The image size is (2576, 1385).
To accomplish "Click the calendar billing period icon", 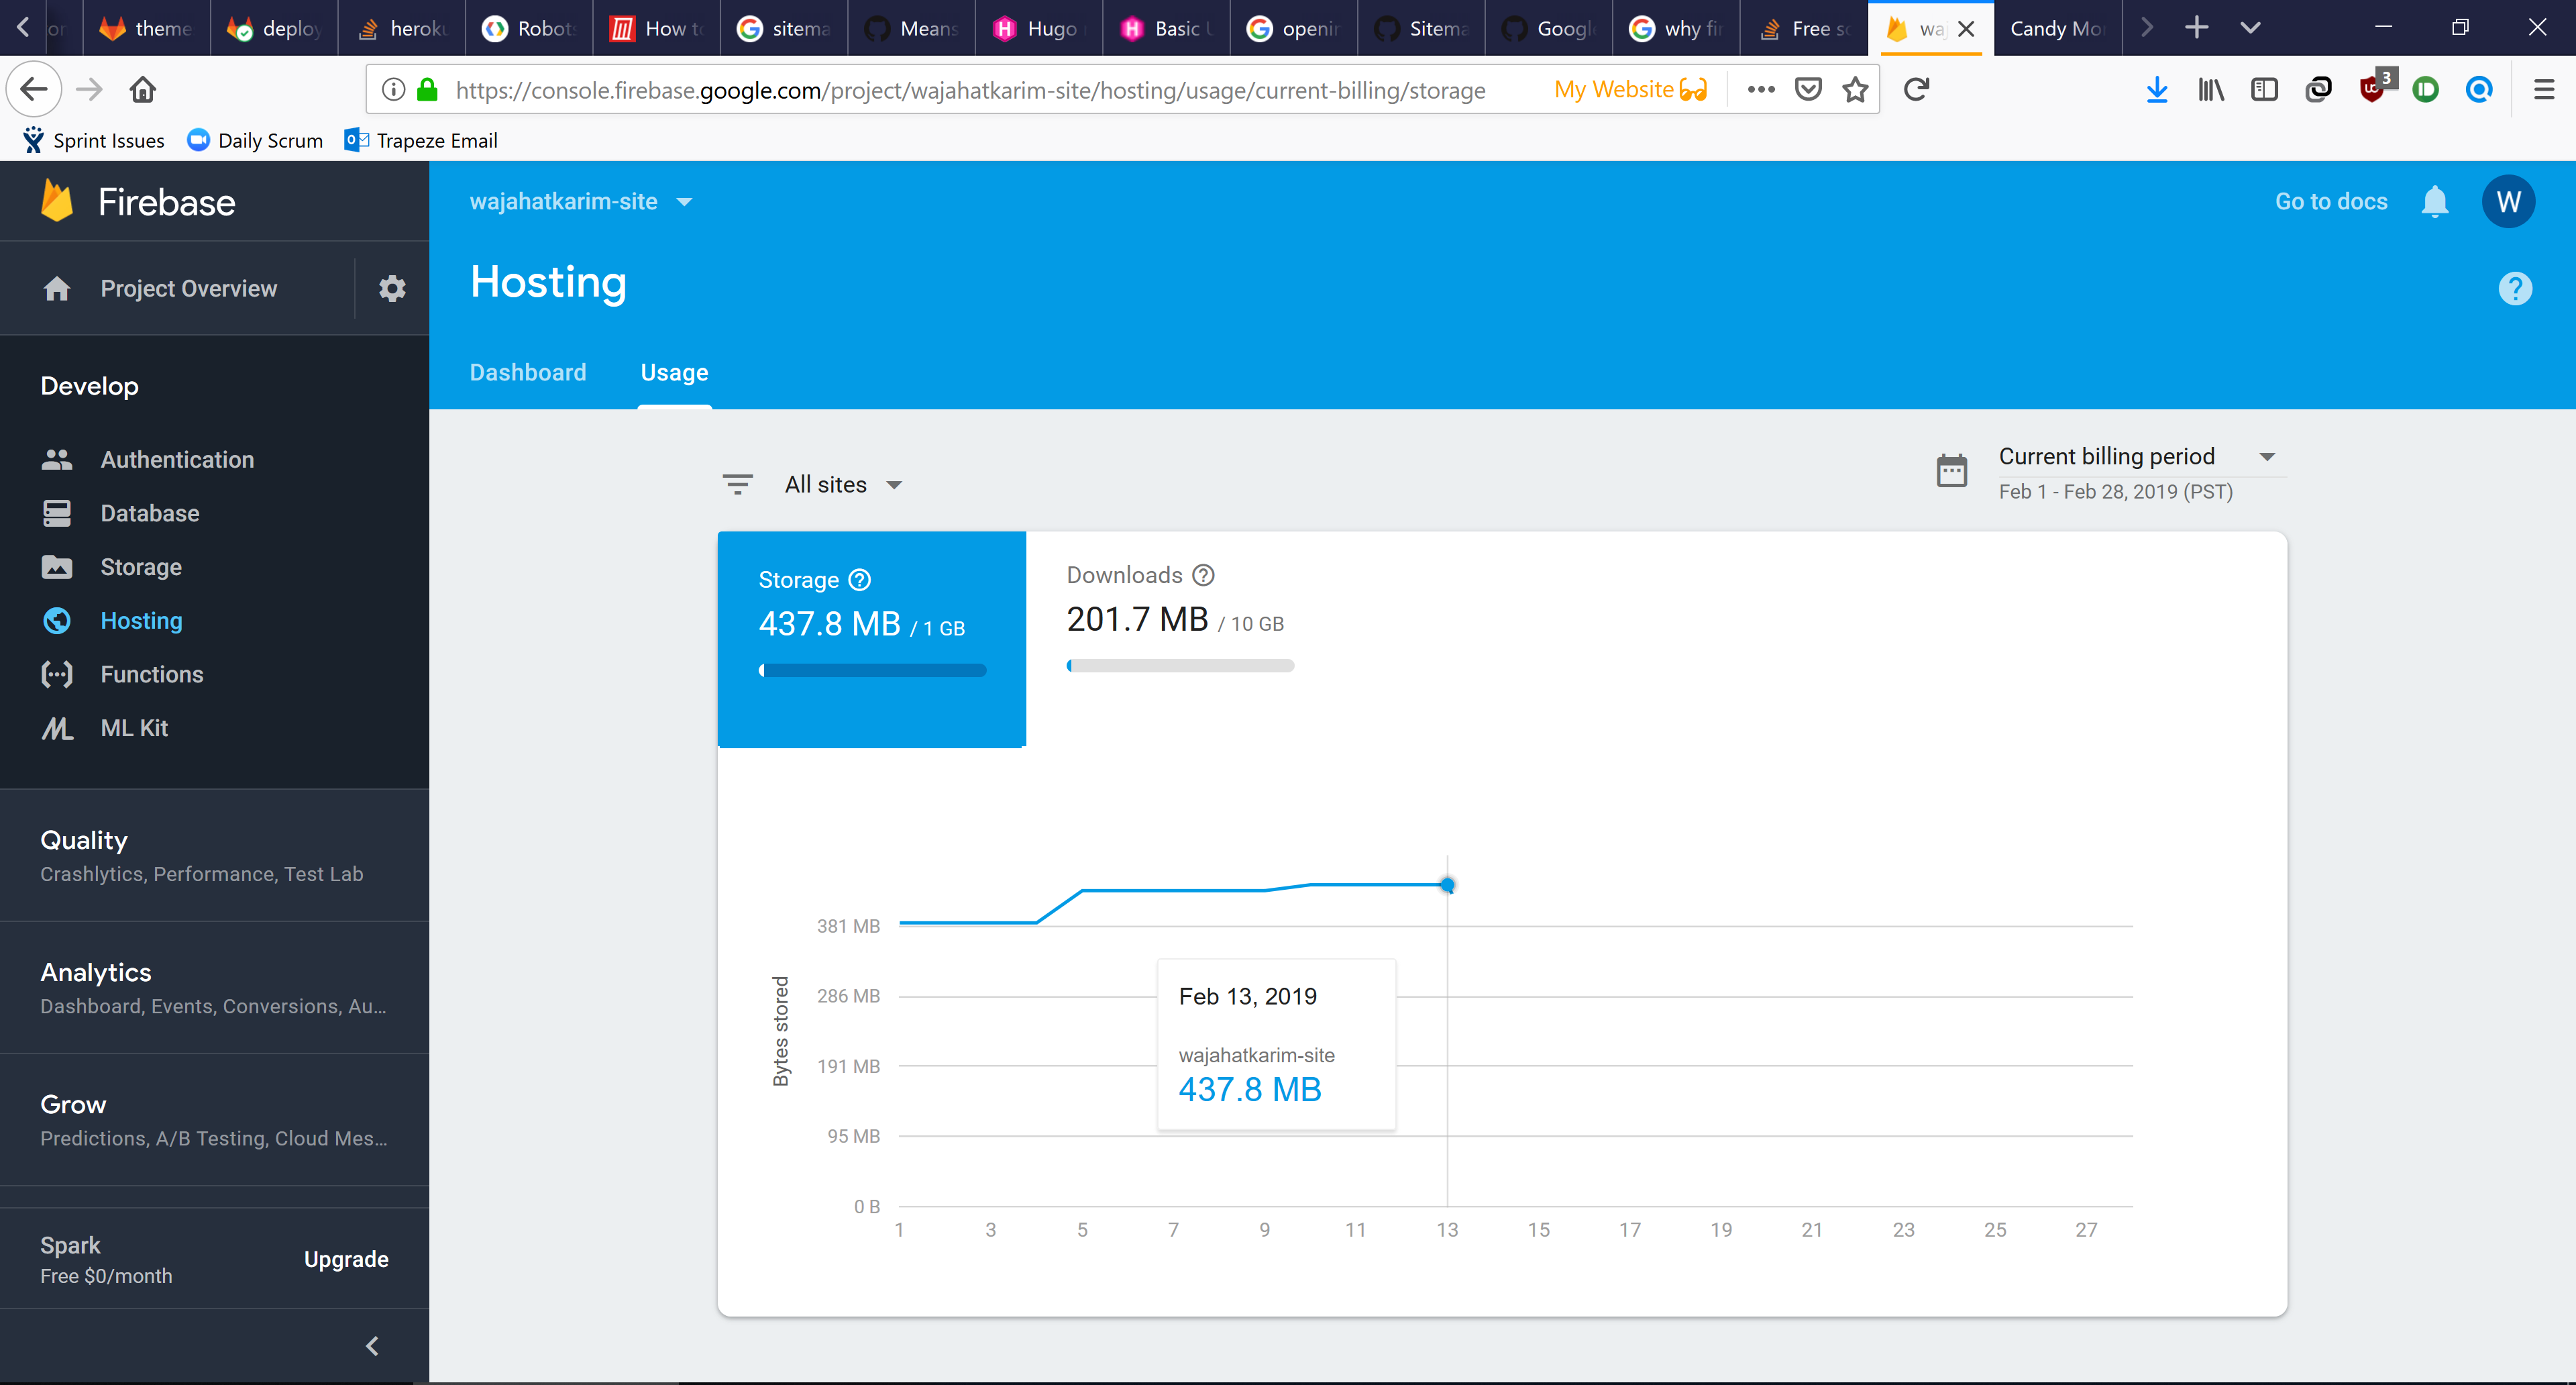I will (1951, 471).
